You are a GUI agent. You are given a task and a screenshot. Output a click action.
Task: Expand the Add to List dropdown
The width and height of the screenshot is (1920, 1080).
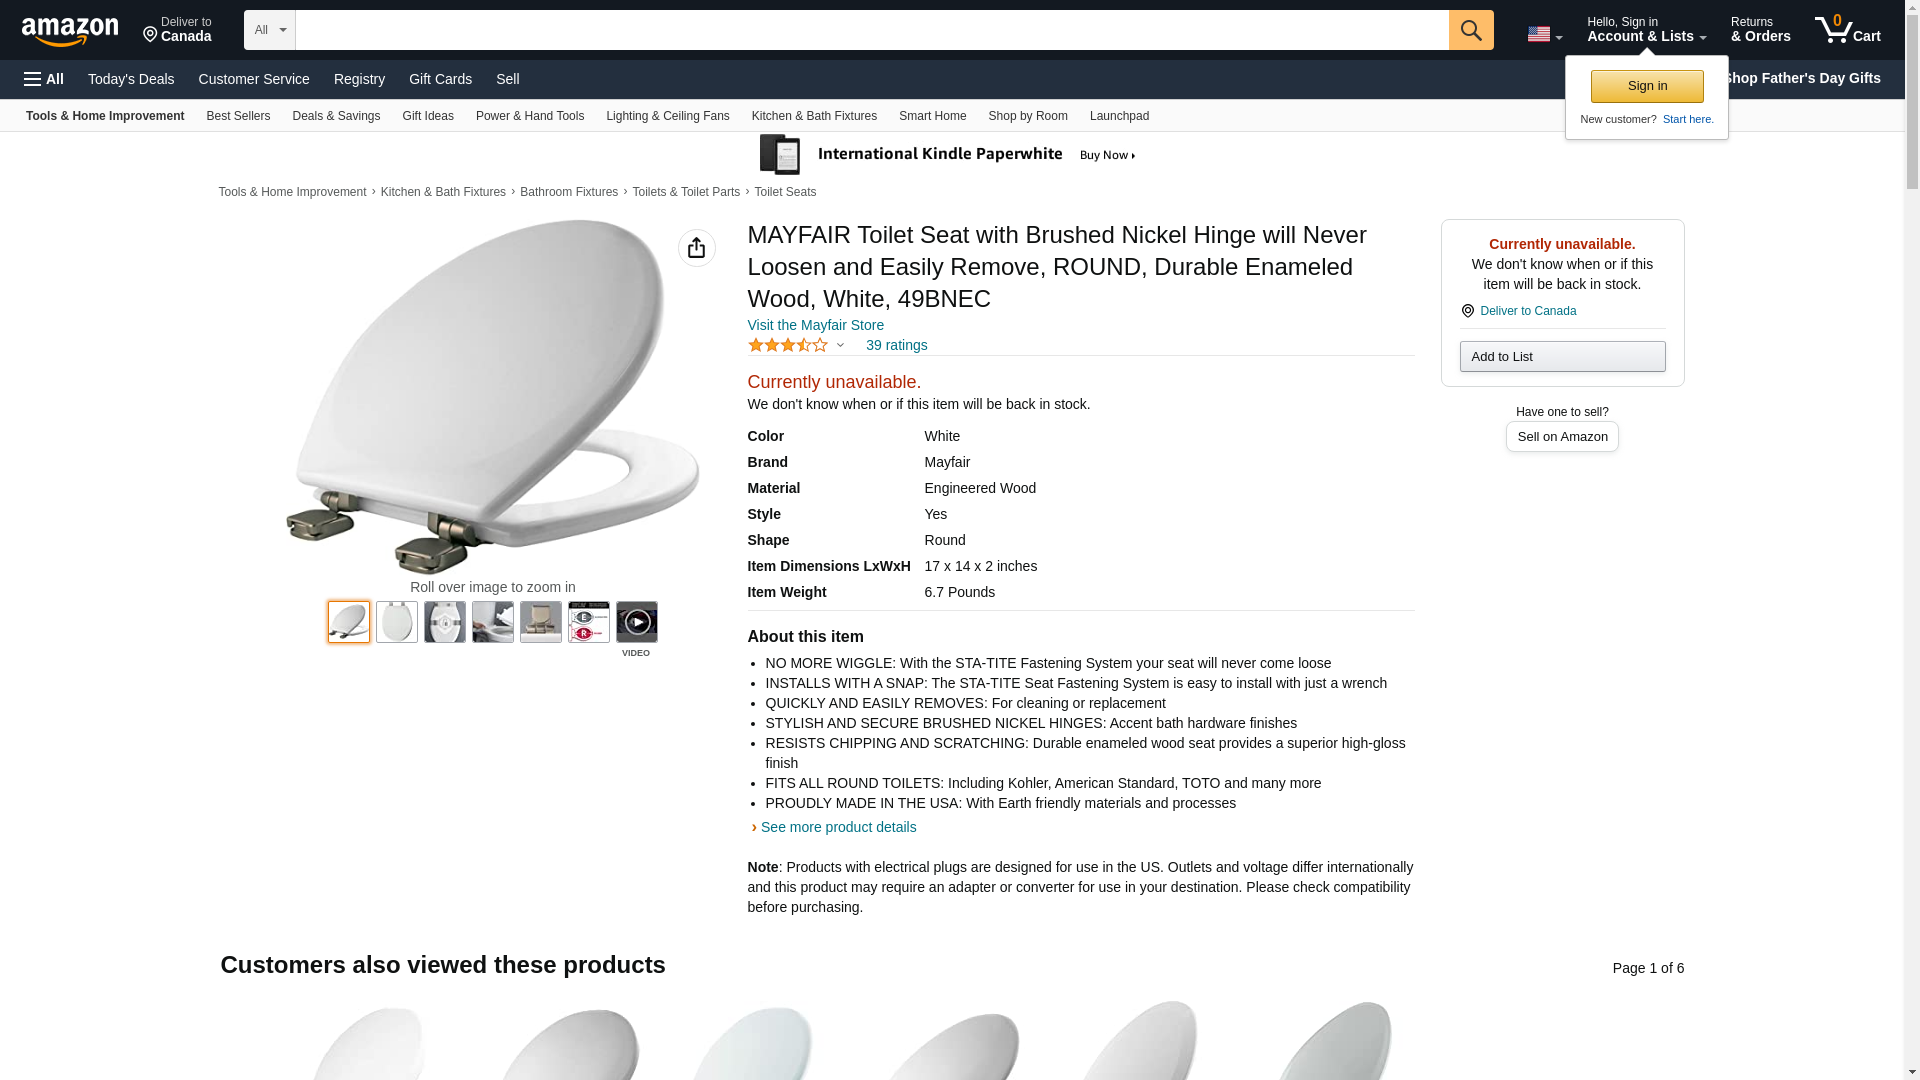pyautogui.click(x=1562, y=357)
